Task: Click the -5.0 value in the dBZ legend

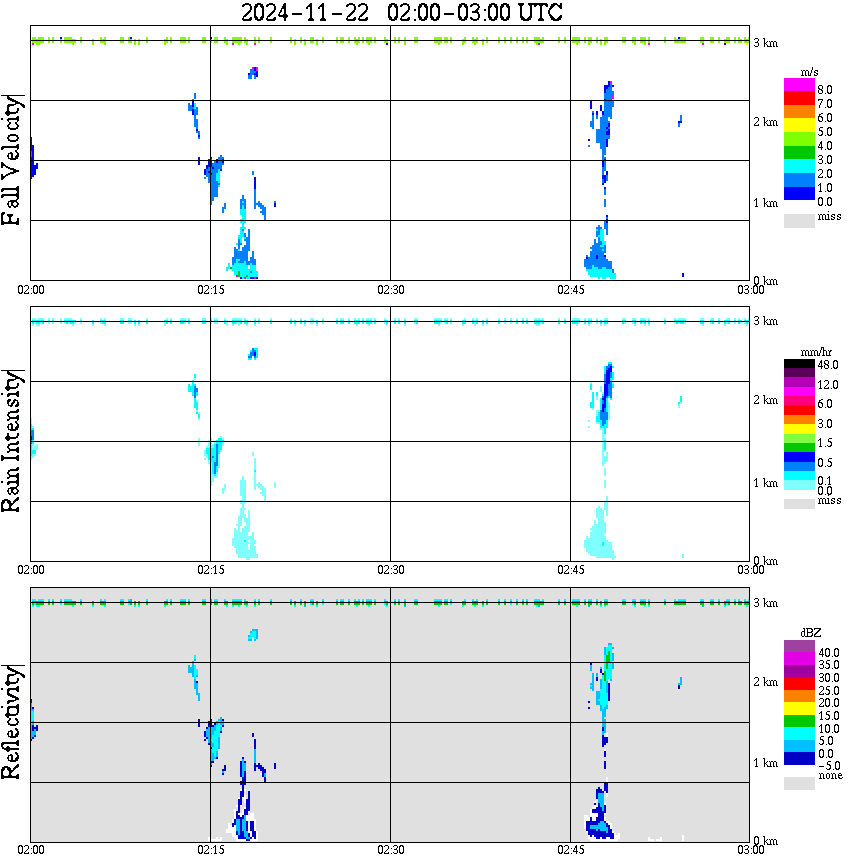Action: (828, 766)
